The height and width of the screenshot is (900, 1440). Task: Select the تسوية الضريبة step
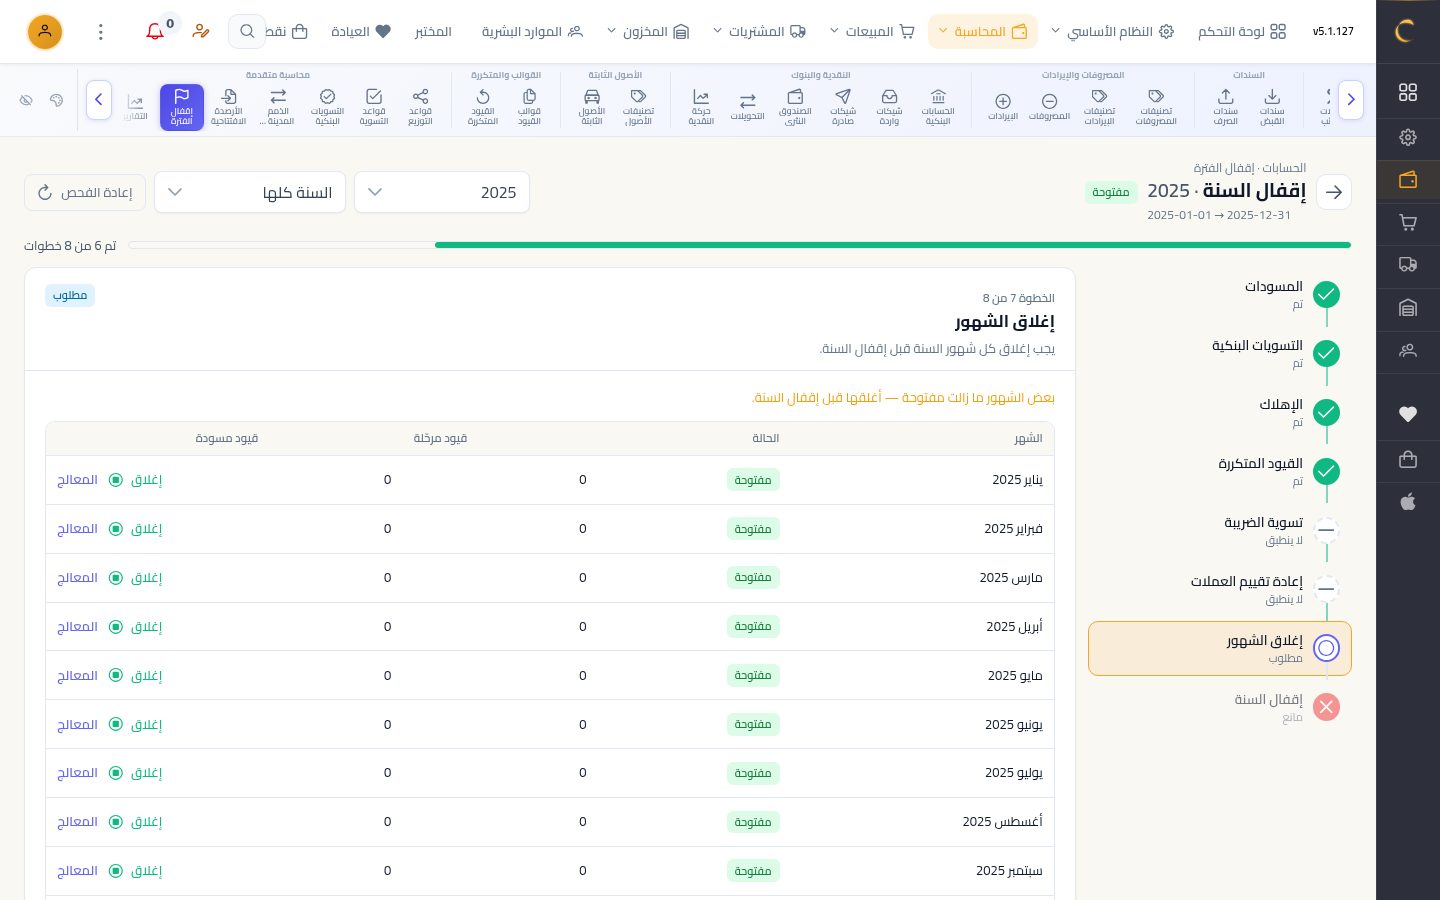point(1220,530)
